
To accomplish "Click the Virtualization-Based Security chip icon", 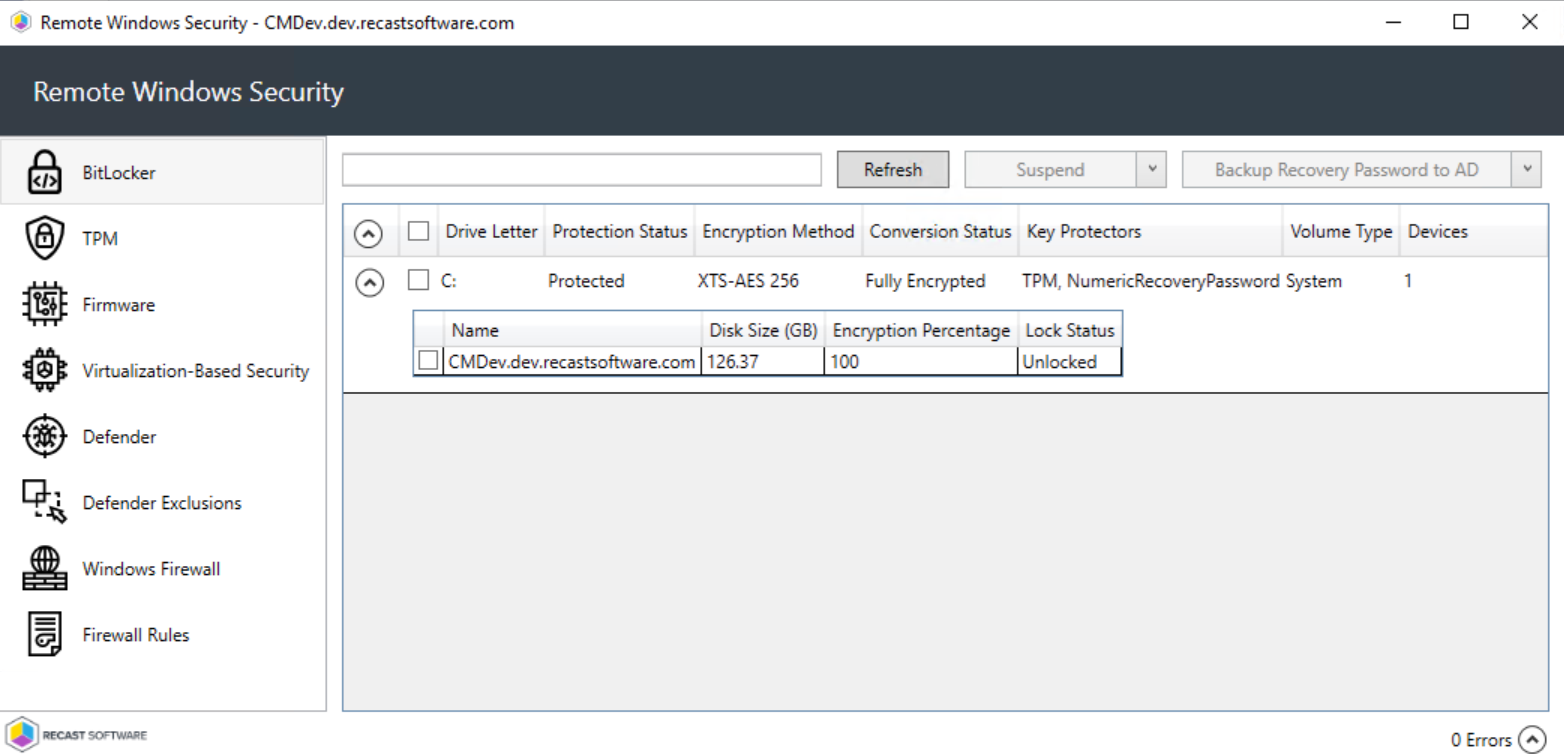I will coord(44,370).
